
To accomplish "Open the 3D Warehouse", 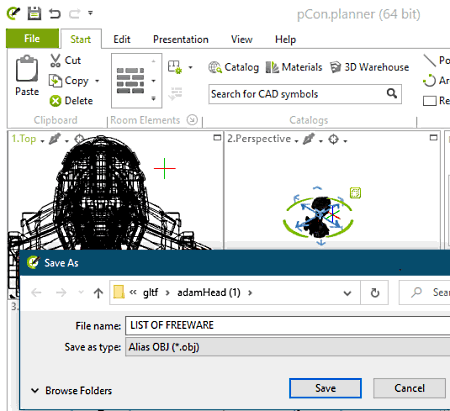I will click(x=369, y=67).
